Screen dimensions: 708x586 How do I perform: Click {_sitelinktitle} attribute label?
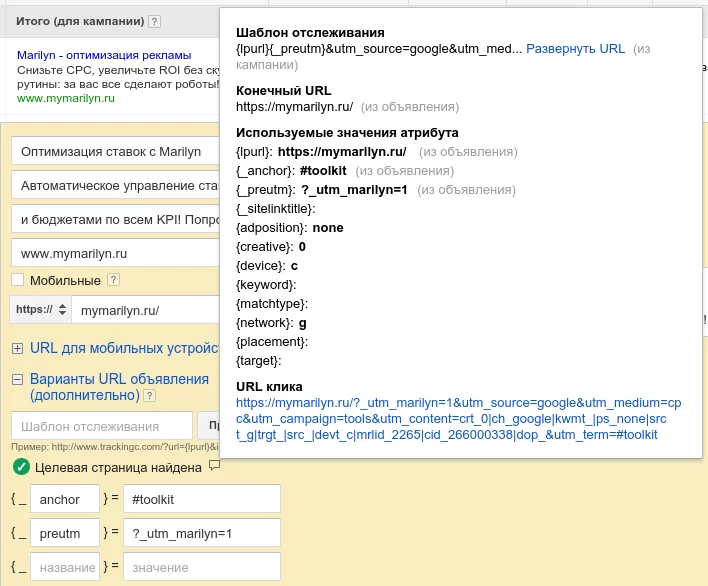pyautogui.click(x=275, y=209)
